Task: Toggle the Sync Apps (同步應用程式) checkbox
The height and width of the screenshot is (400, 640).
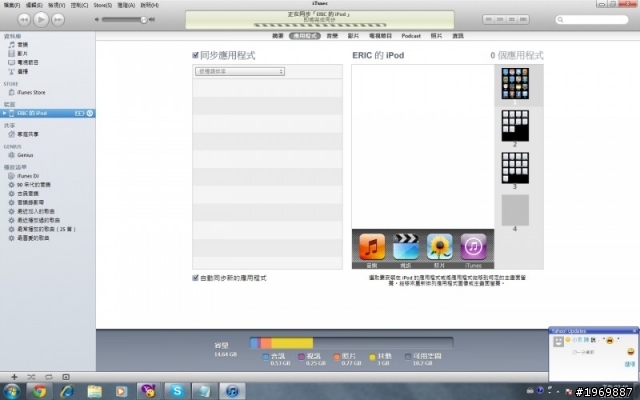Action: [196, 55]
